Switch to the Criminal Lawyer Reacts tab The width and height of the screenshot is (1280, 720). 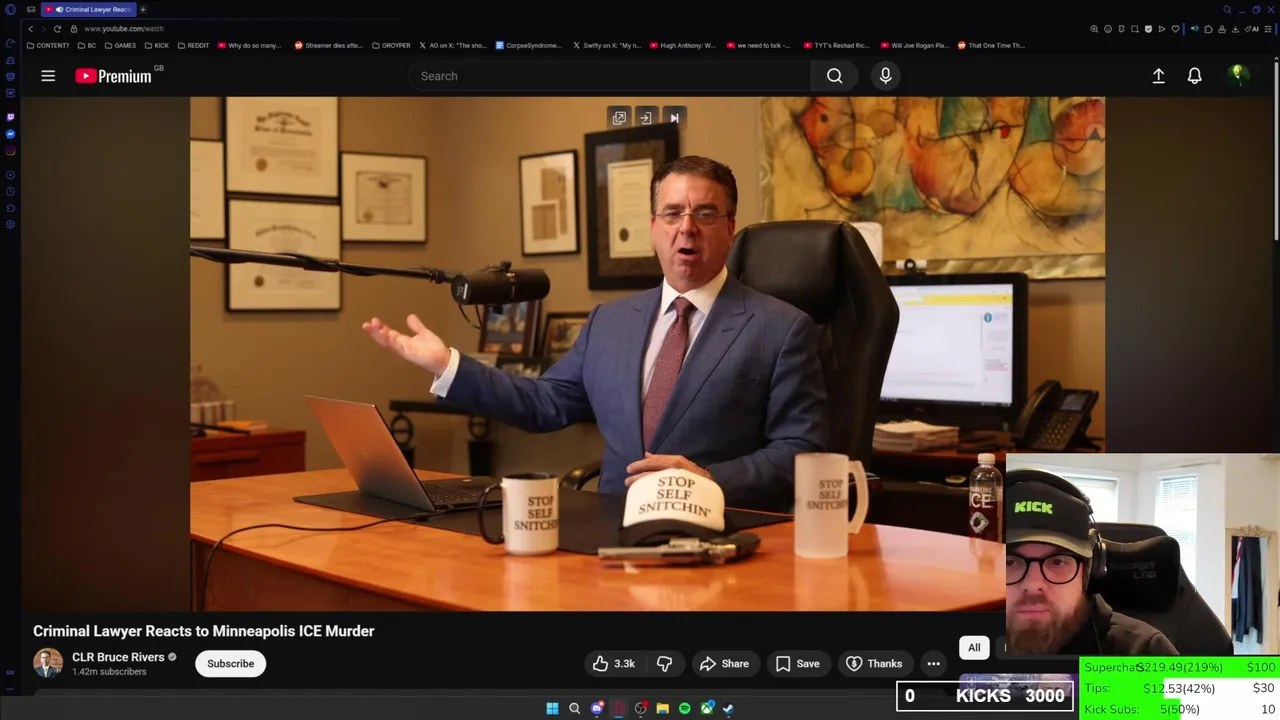(88, 9)
